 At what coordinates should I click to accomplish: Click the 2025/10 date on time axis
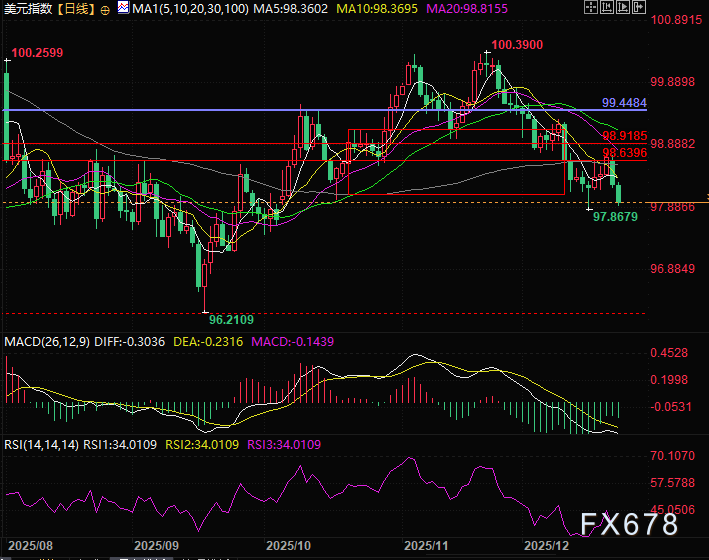click(x=290, y=547)
